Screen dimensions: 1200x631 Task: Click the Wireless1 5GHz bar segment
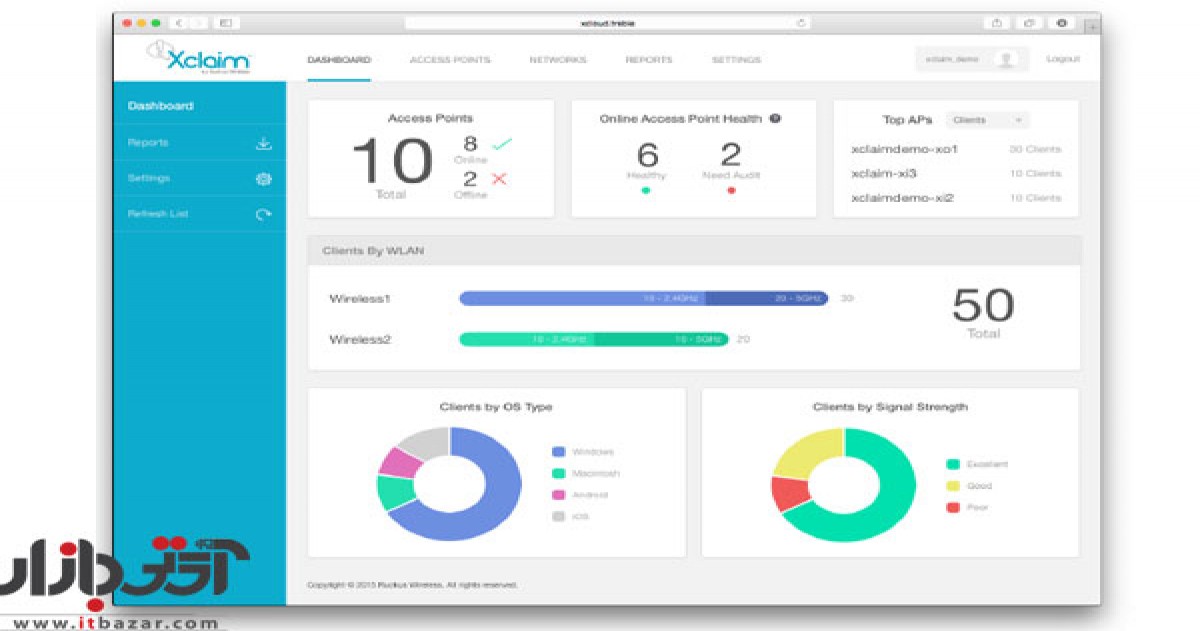point(767,298)
